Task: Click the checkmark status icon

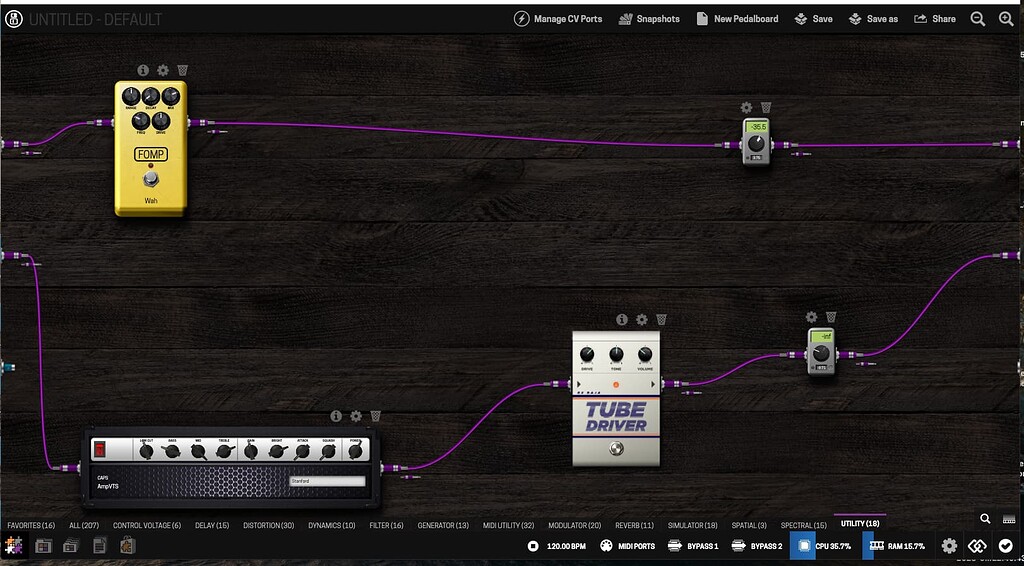Action: click(x=1006, y=546)
